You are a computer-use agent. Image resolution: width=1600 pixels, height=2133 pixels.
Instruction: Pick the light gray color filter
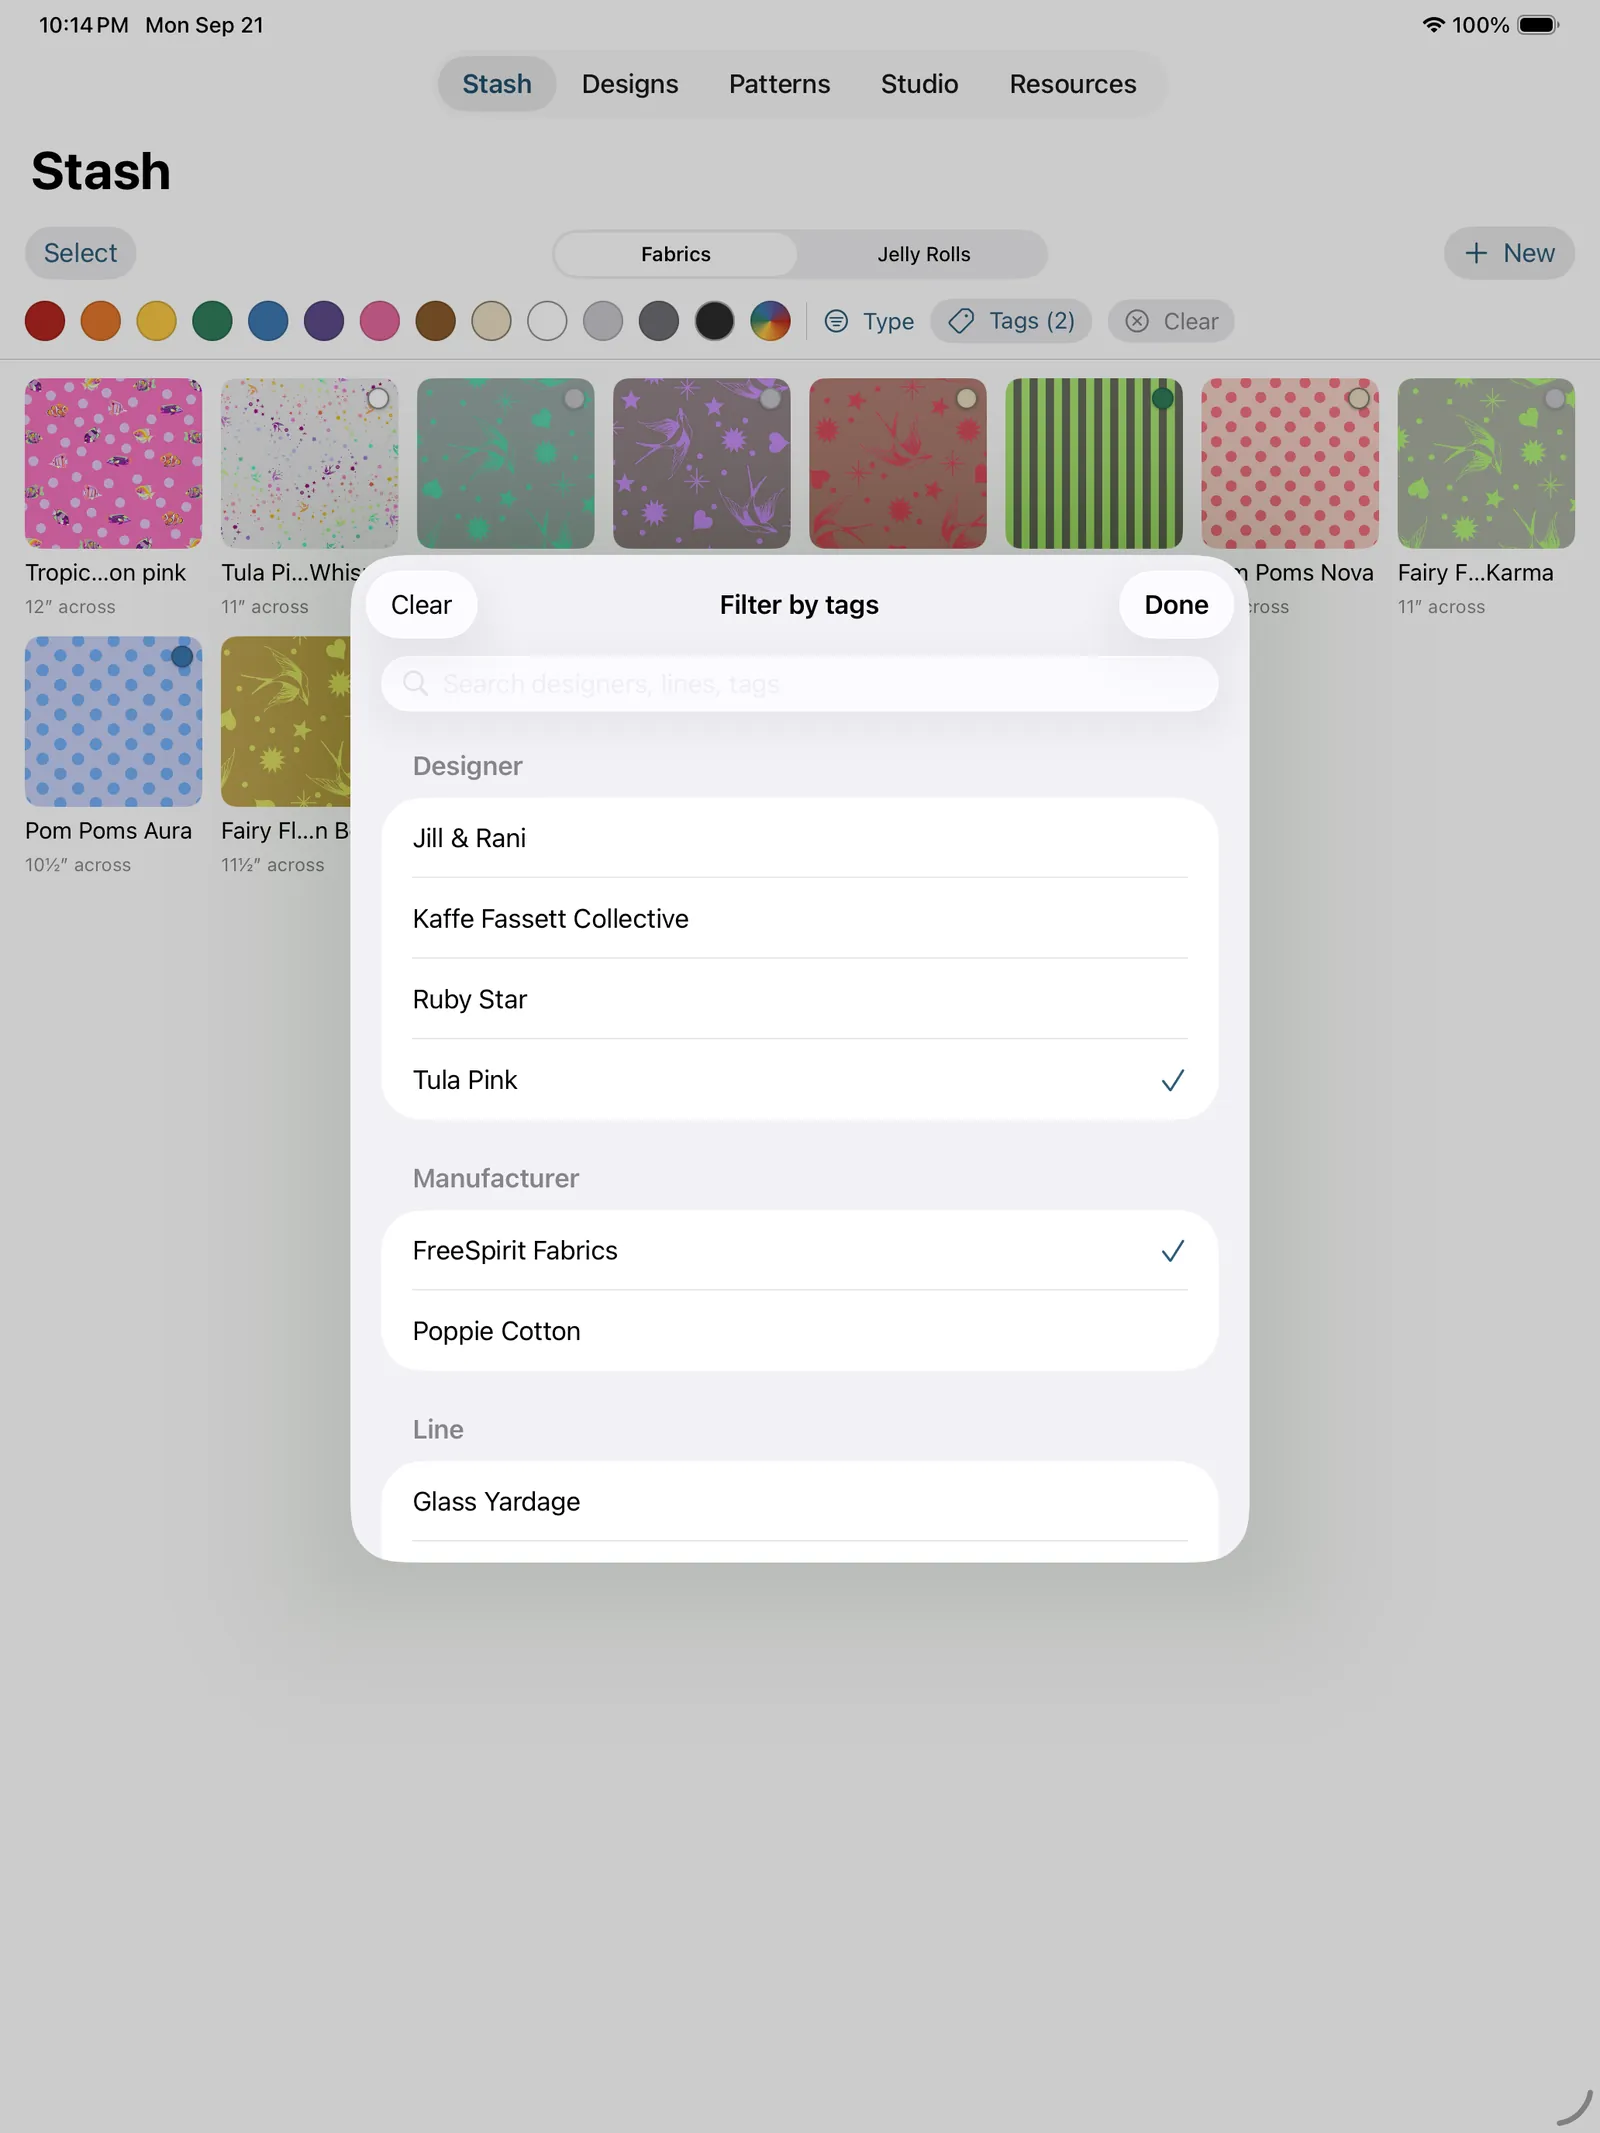[x=603, y=321]
